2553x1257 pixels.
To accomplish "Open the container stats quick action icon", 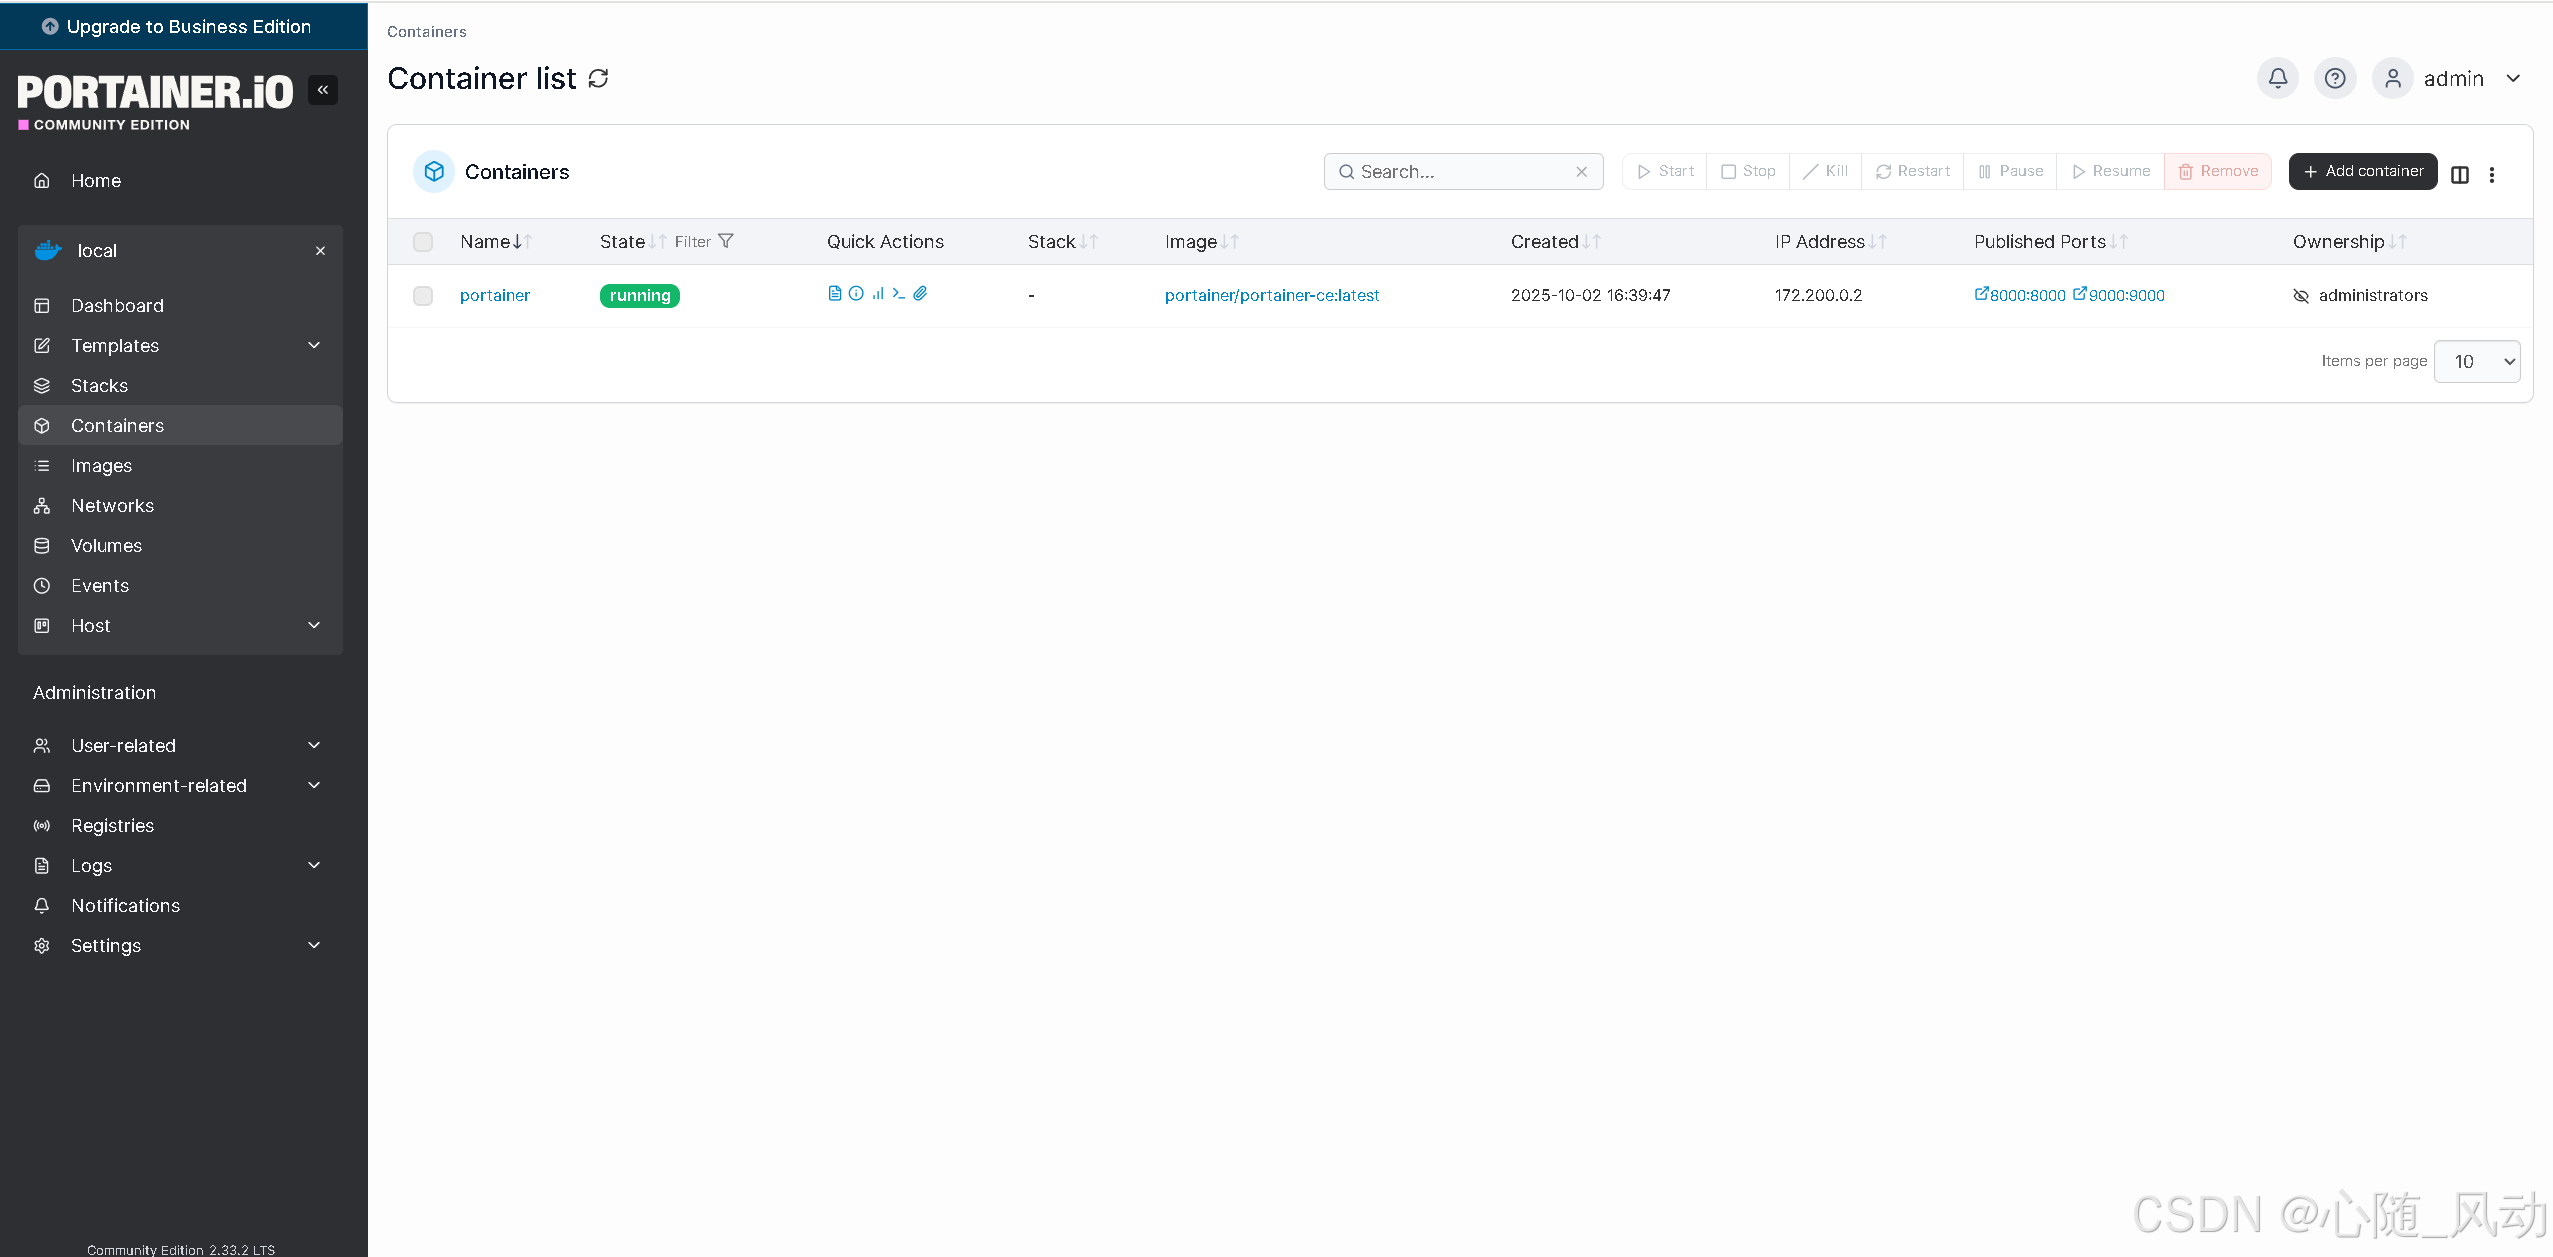I will click(877, 293).
